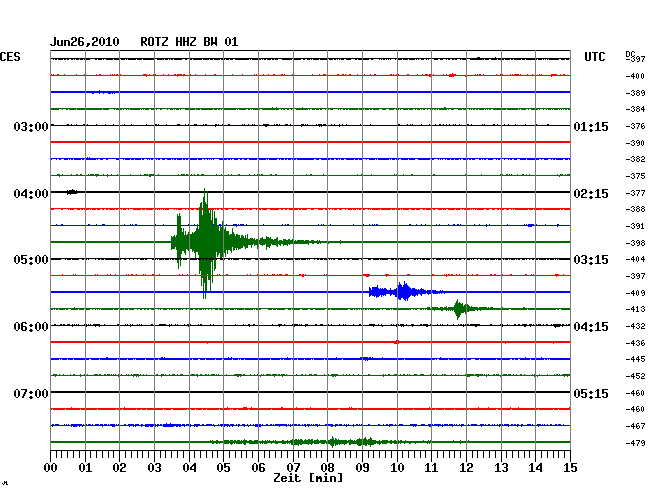The height and width of the screenshot is (494, 650).
Task: Click minute 11 on the time axis
Action: pyautogui.click(x=431, y=467)
